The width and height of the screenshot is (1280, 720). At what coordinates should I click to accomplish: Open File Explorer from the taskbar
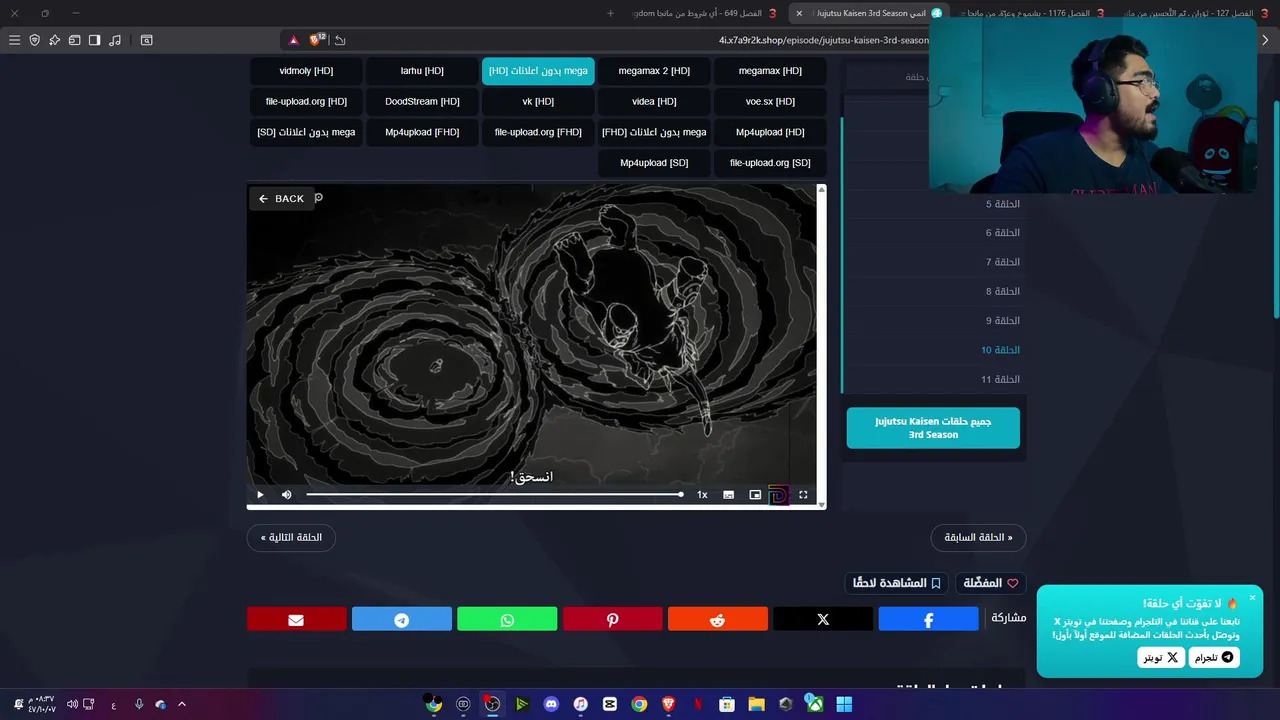coord(756,704)
